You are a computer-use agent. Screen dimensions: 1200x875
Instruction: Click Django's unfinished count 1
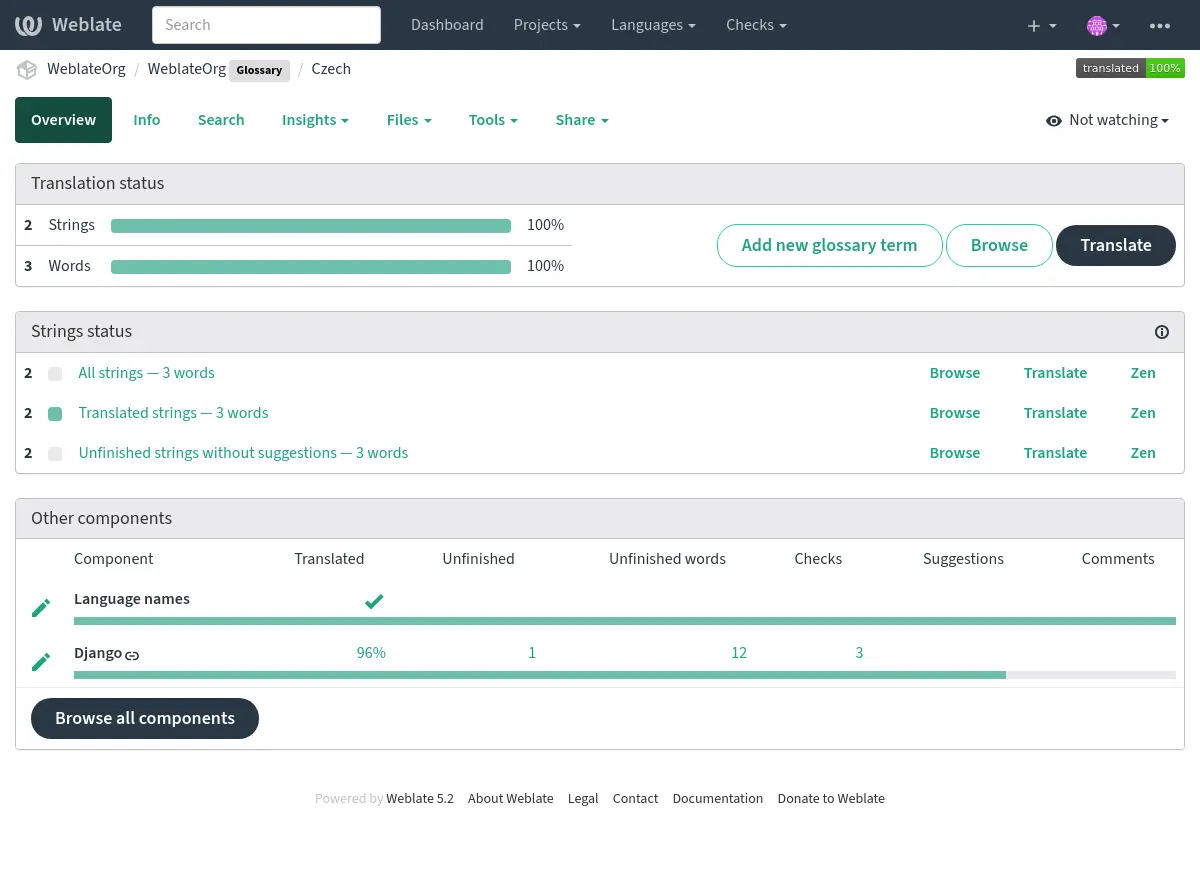pos(532,653)
